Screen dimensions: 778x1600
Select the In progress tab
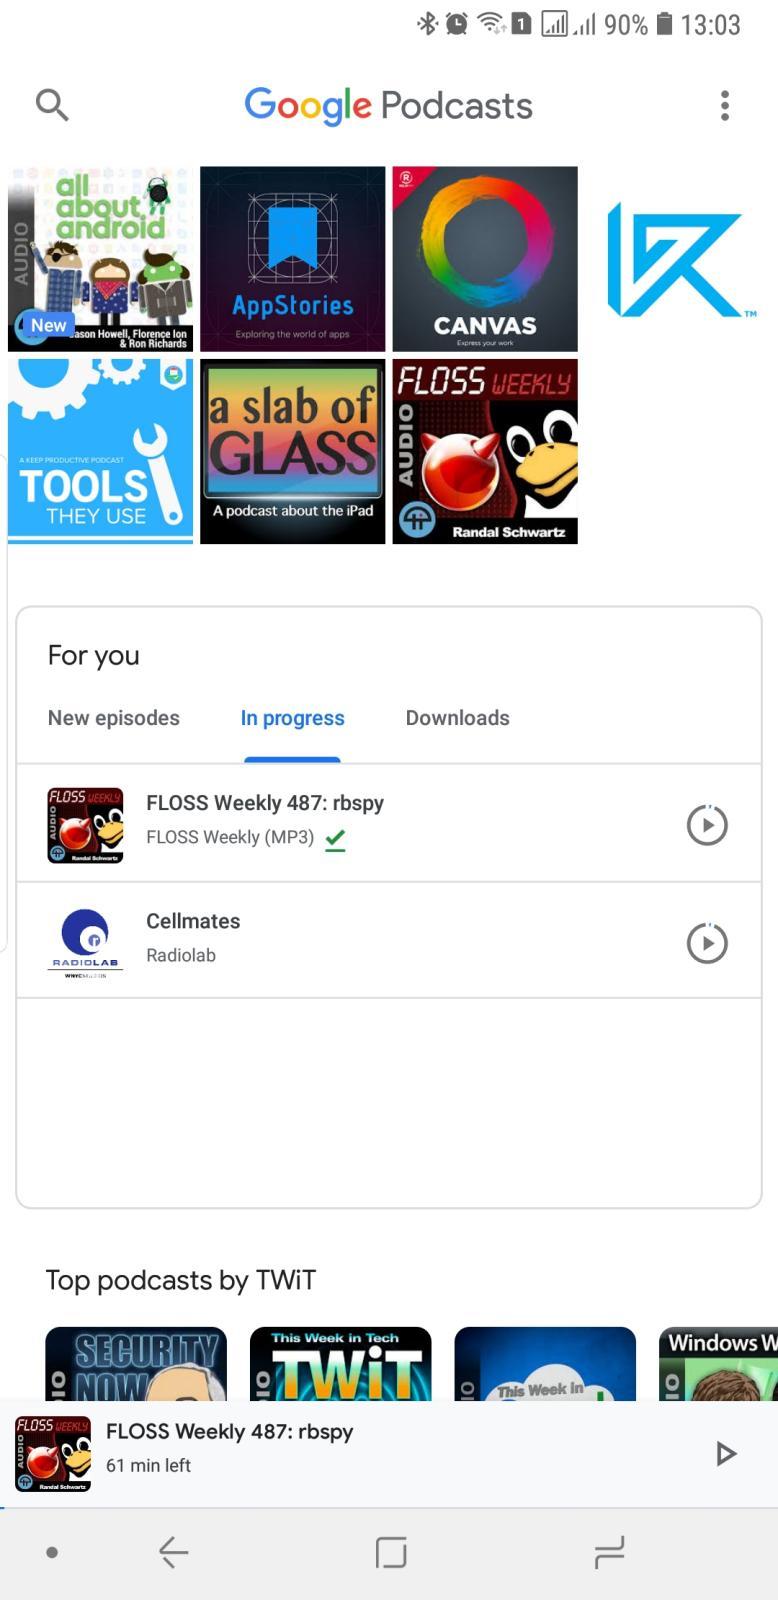click(292, 718)
